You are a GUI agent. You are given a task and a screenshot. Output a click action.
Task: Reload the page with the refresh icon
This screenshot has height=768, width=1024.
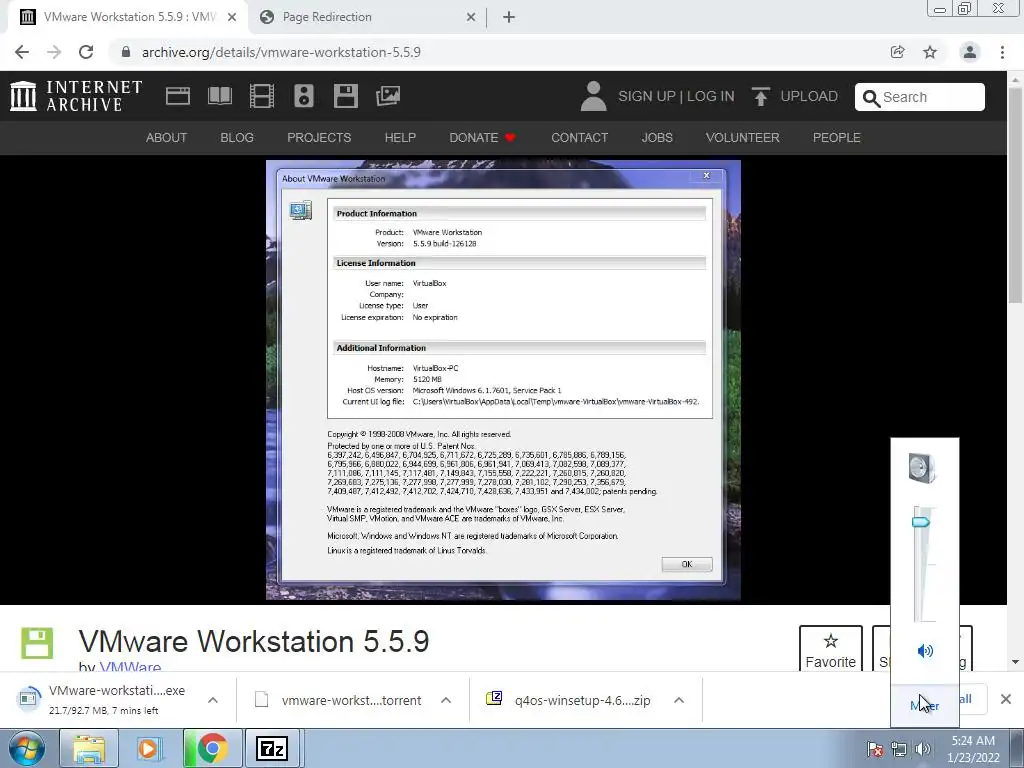click(86, 52)
